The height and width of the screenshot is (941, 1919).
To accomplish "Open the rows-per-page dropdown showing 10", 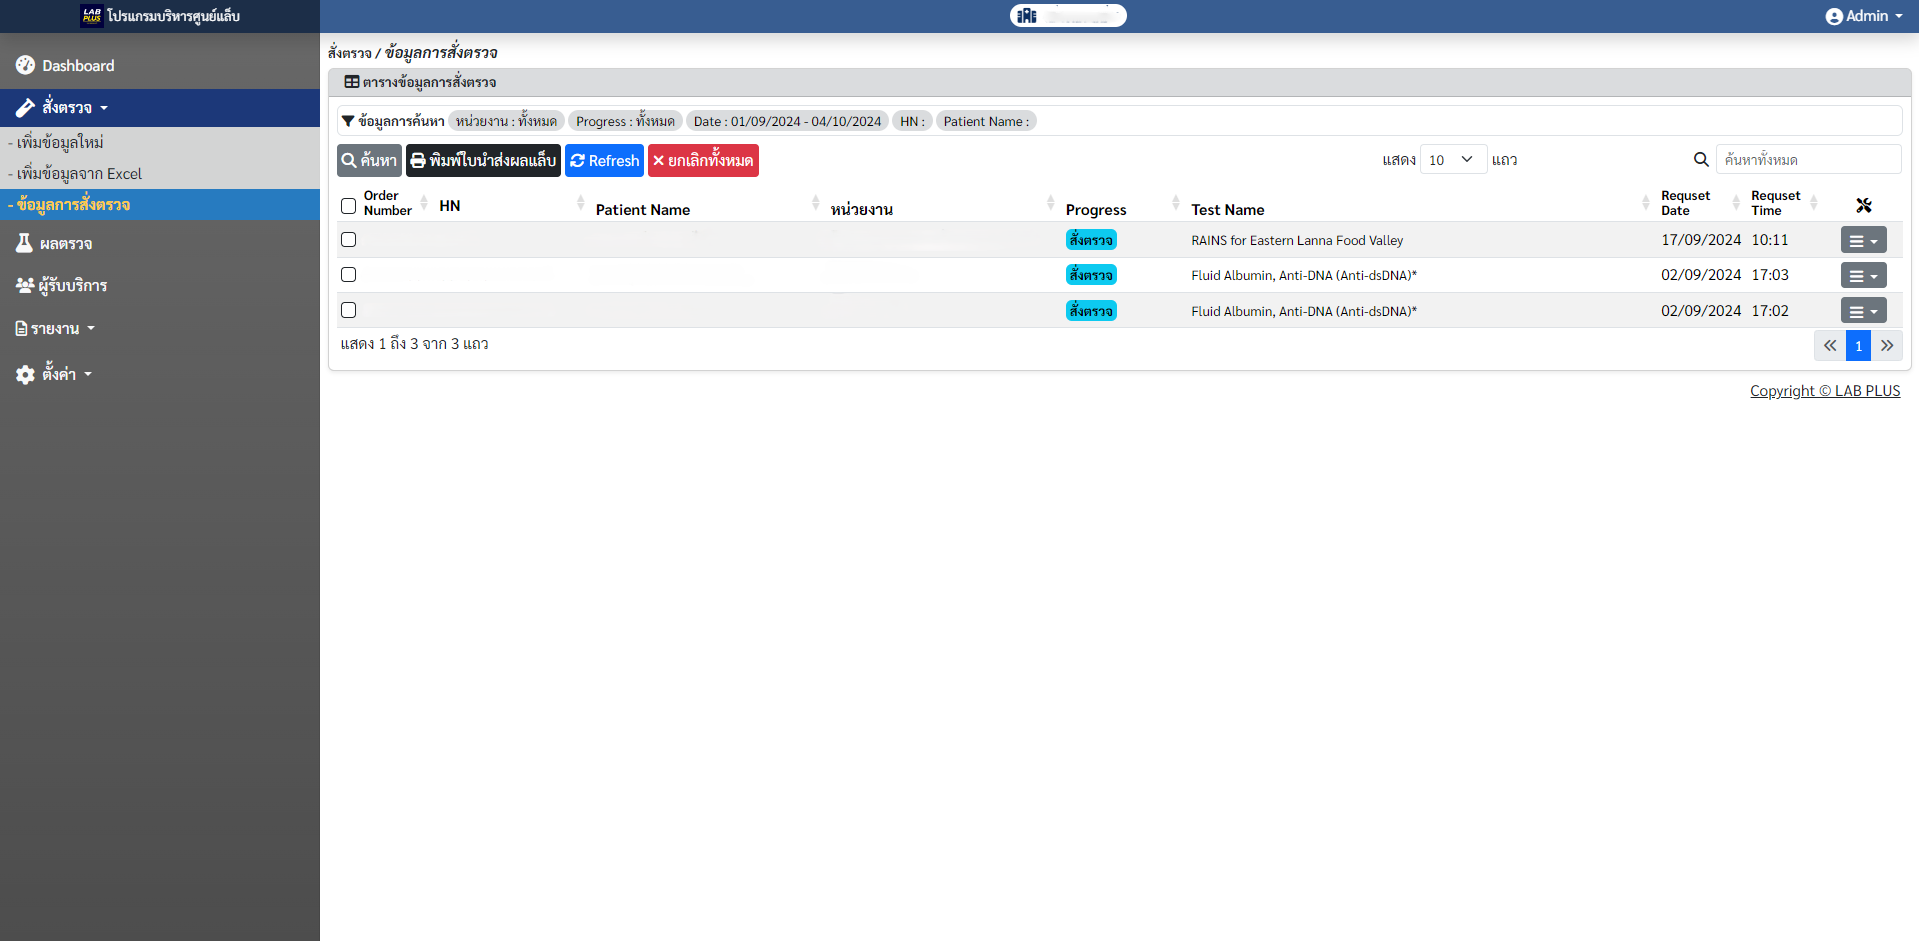I will point(1452,160).
